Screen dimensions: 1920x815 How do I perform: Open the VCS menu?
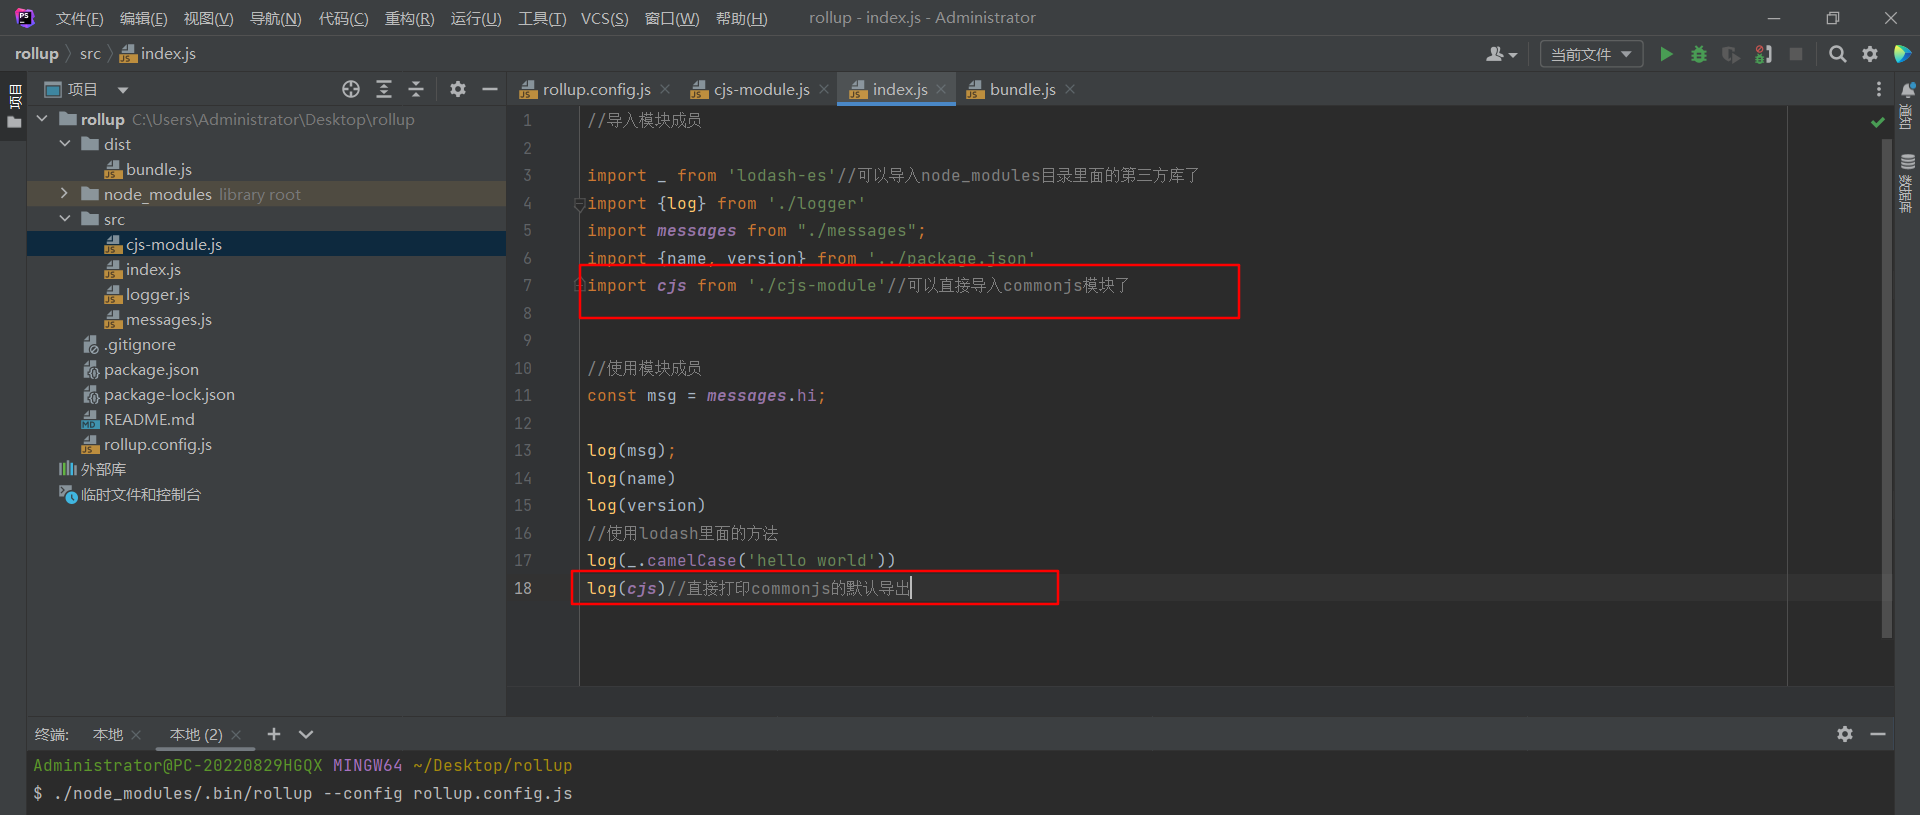click(604, 18)
